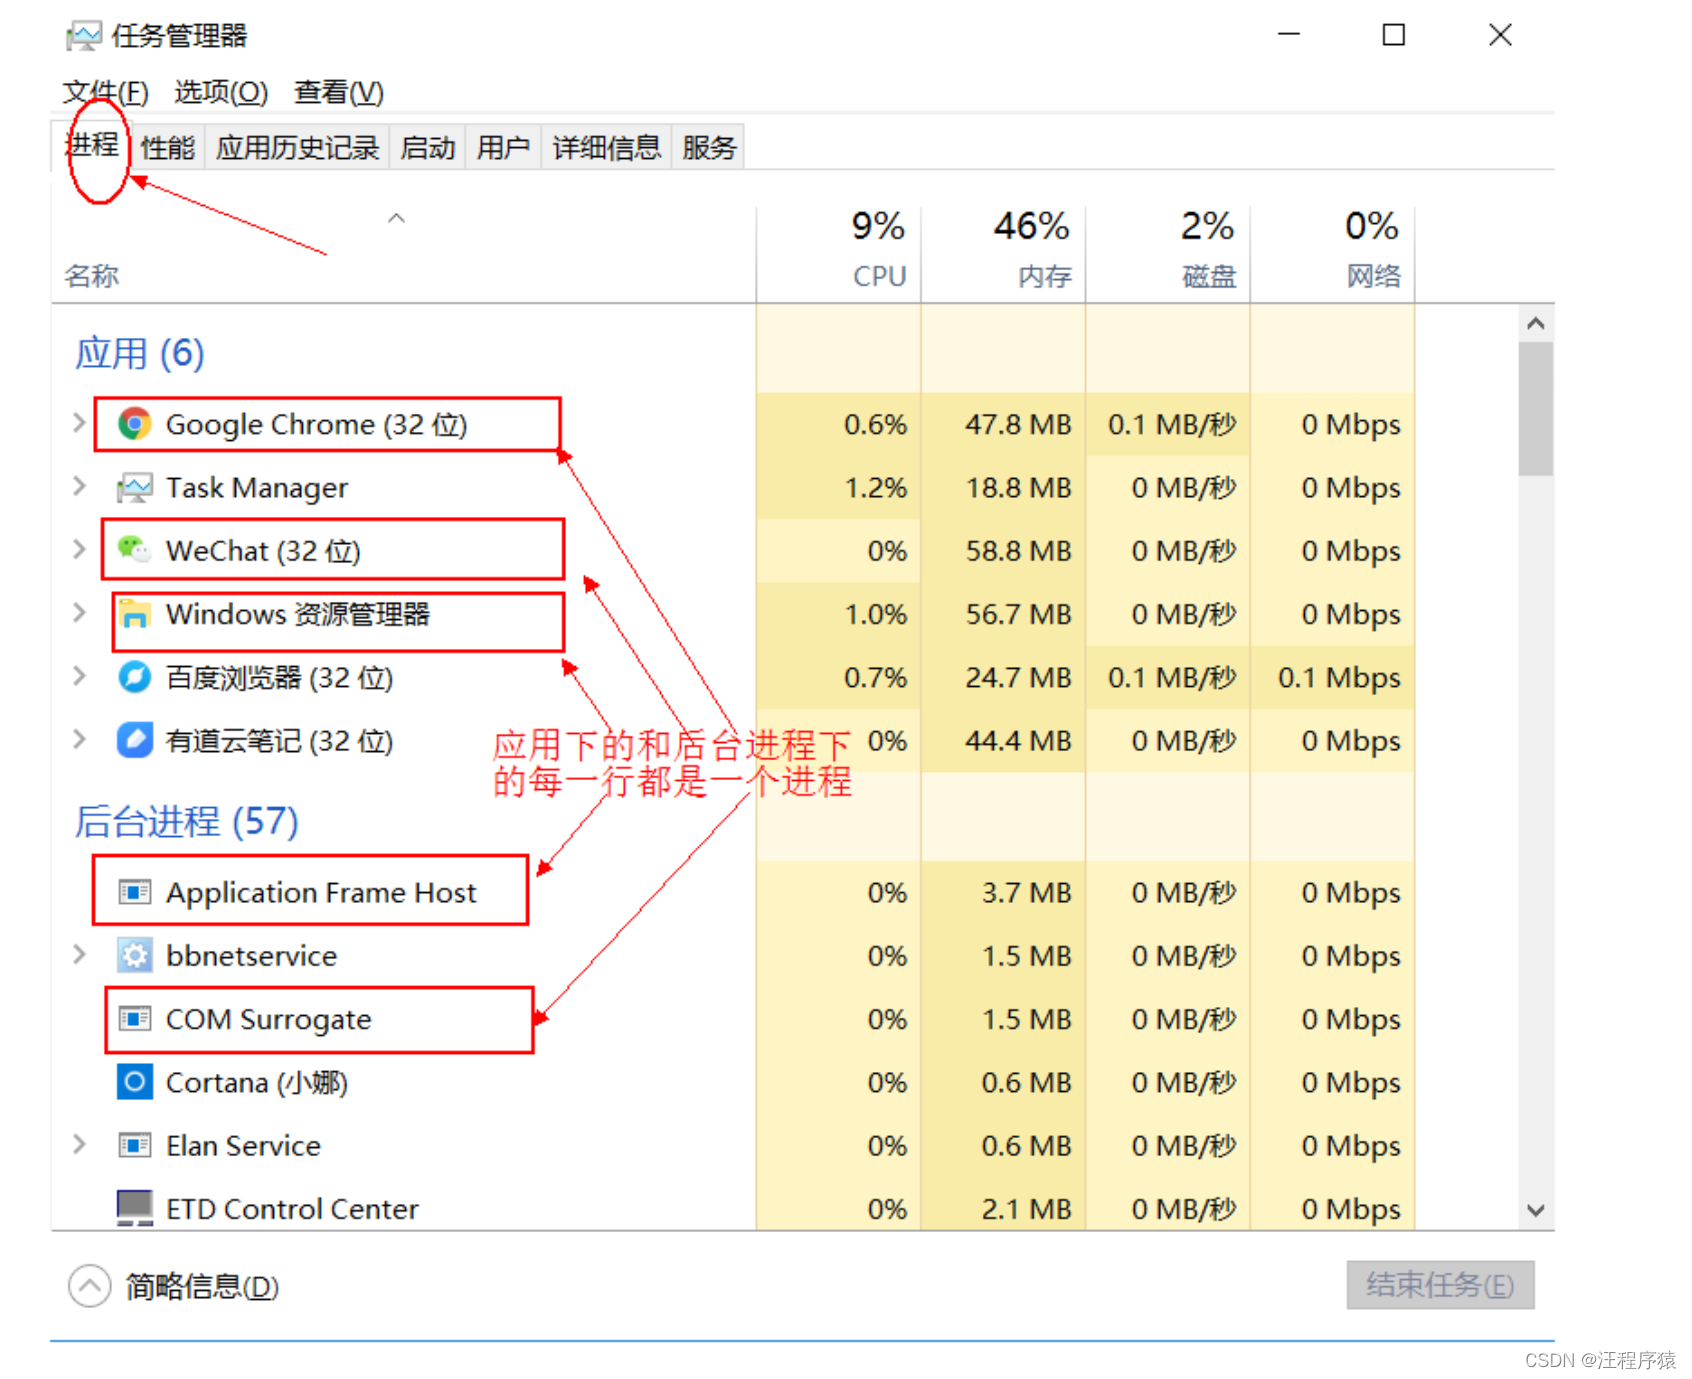Image resolution: width=1692 pixels, height=1379 pixels.
Task: Collapse to 简略信息 with circle arrow
Action: (x=90, y=1286)
